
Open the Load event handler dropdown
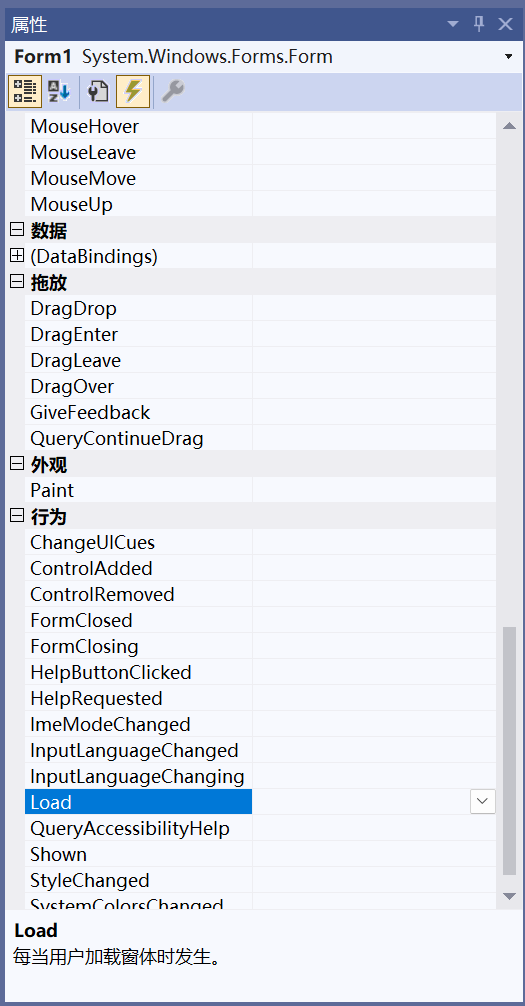pos(483,802)
